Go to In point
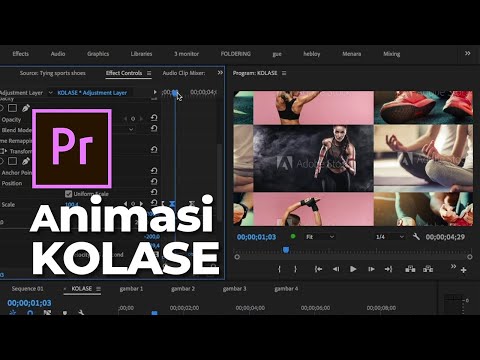The width and height of the screenshot is (480, 360). pos(318,269)
